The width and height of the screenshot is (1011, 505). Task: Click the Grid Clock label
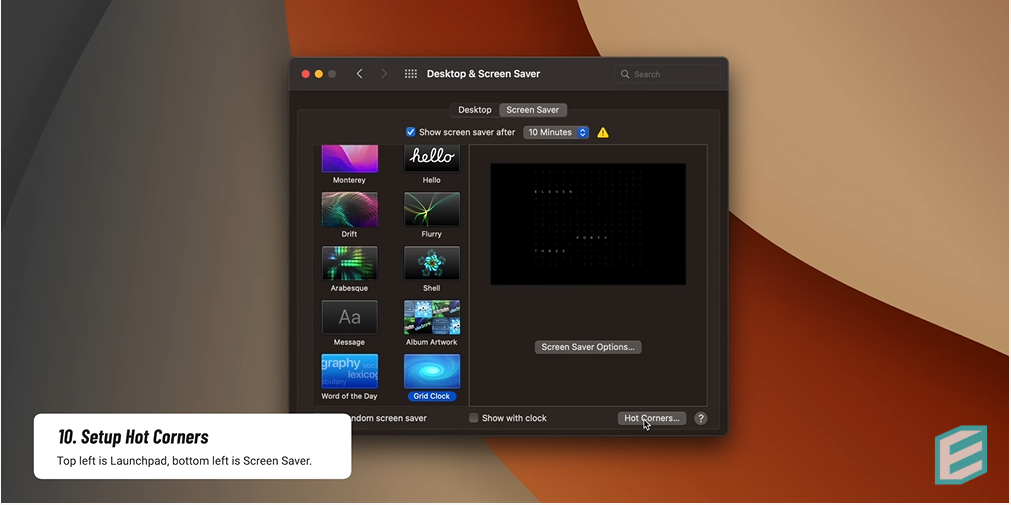[431, 396]
